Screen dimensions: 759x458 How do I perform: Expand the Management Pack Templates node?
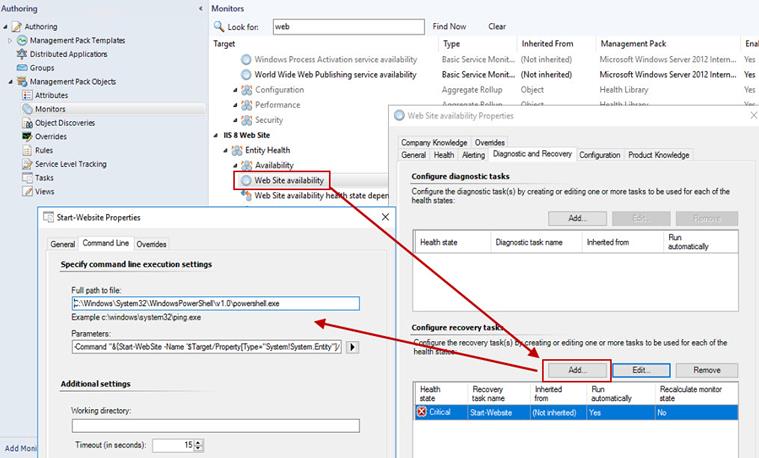(x=10, y=40)
